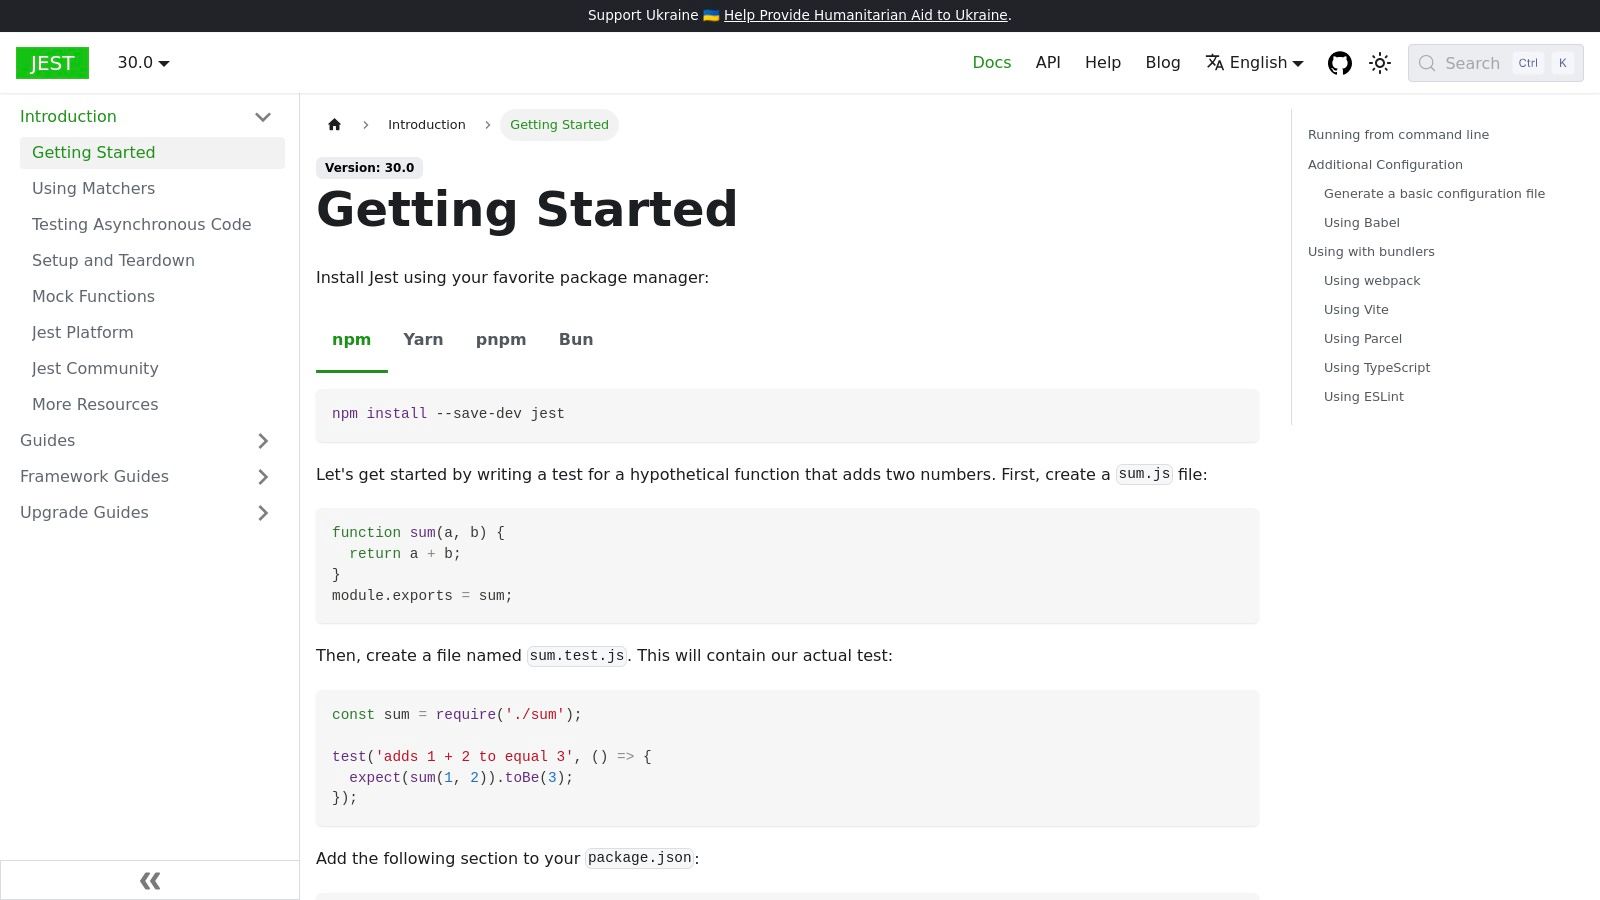Toggle between light and dark mode
This screenshot has width=1600, height=900.
(x=1380, y=63)
